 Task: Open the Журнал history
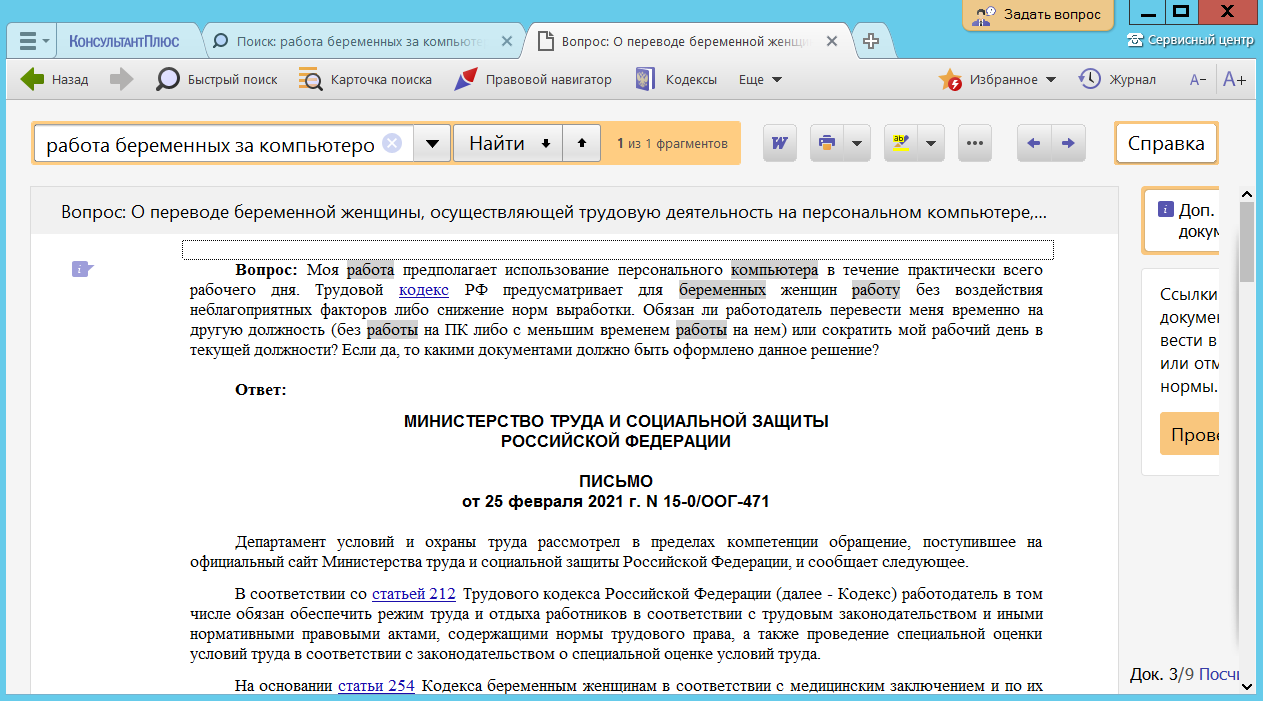coord(1118,80)
